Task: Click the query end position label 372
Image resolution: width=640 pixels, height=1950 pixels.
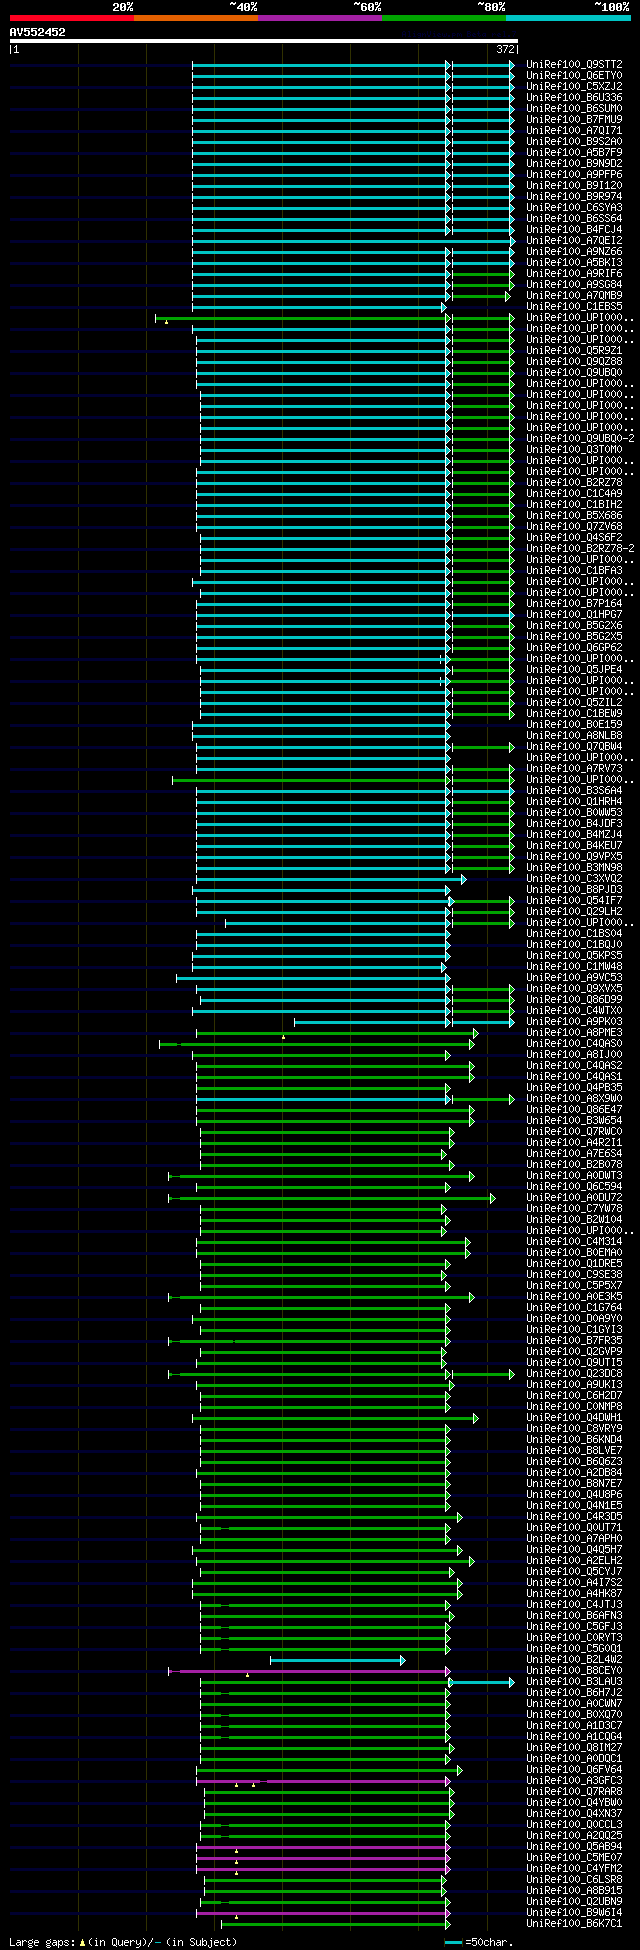Action: [506, 49]
